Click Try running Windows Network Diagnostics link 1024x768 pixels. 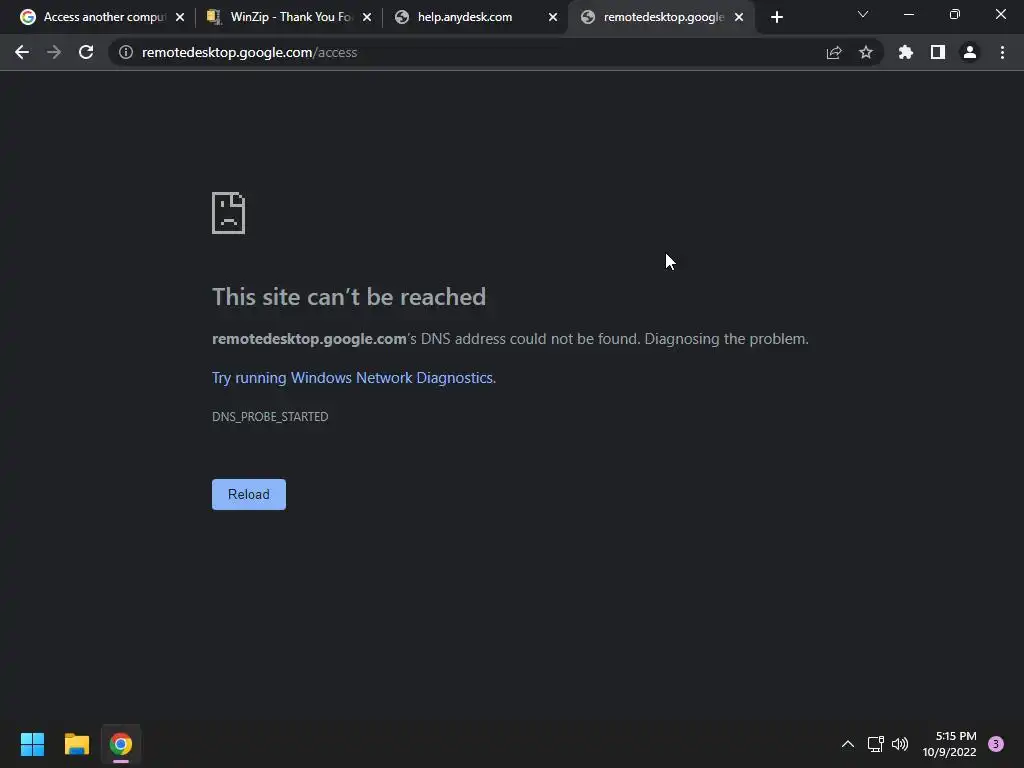tap(353, 377)
